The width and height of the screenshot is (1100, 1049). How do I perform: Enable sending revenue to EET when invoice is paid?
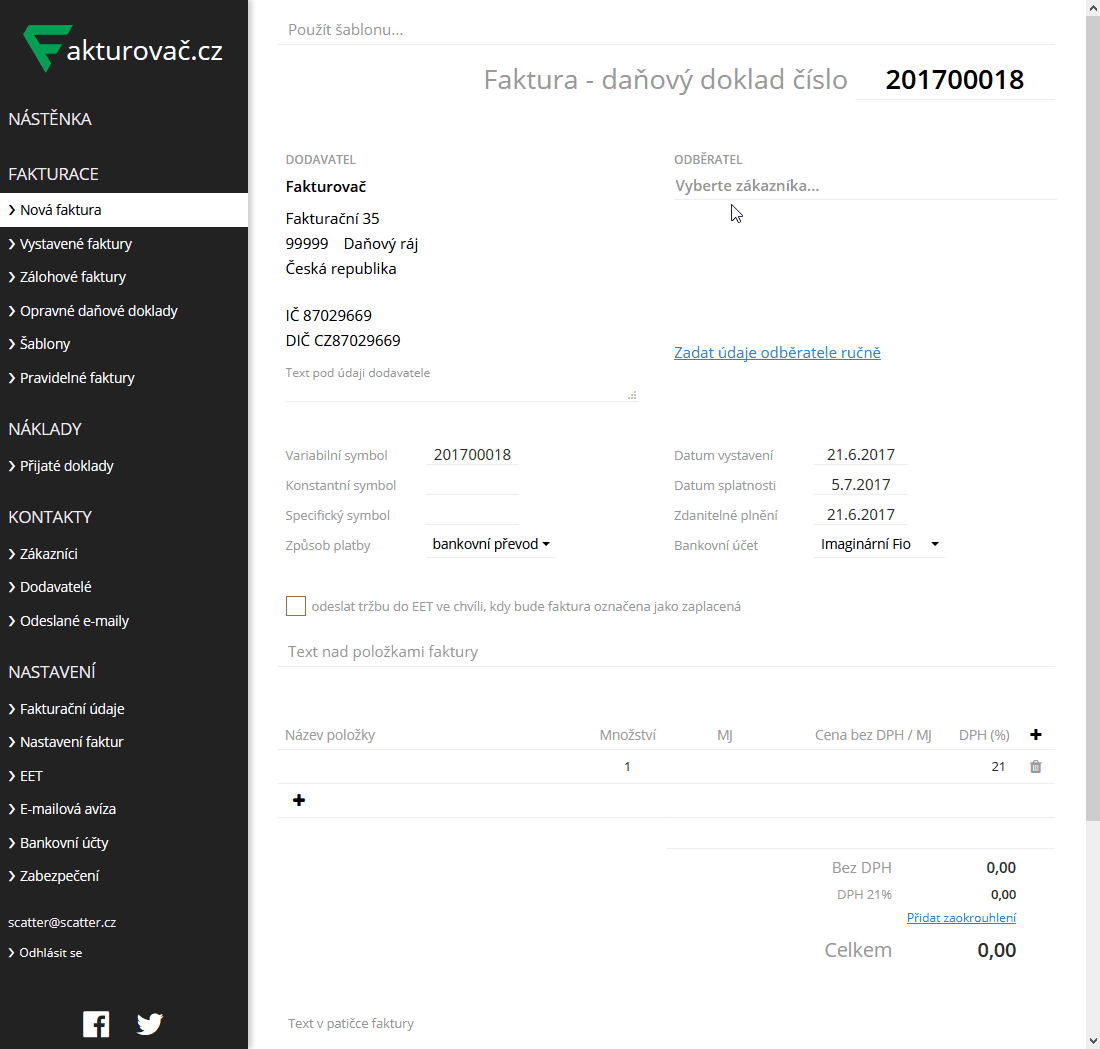pyautogui.click(x=295, y=605)
